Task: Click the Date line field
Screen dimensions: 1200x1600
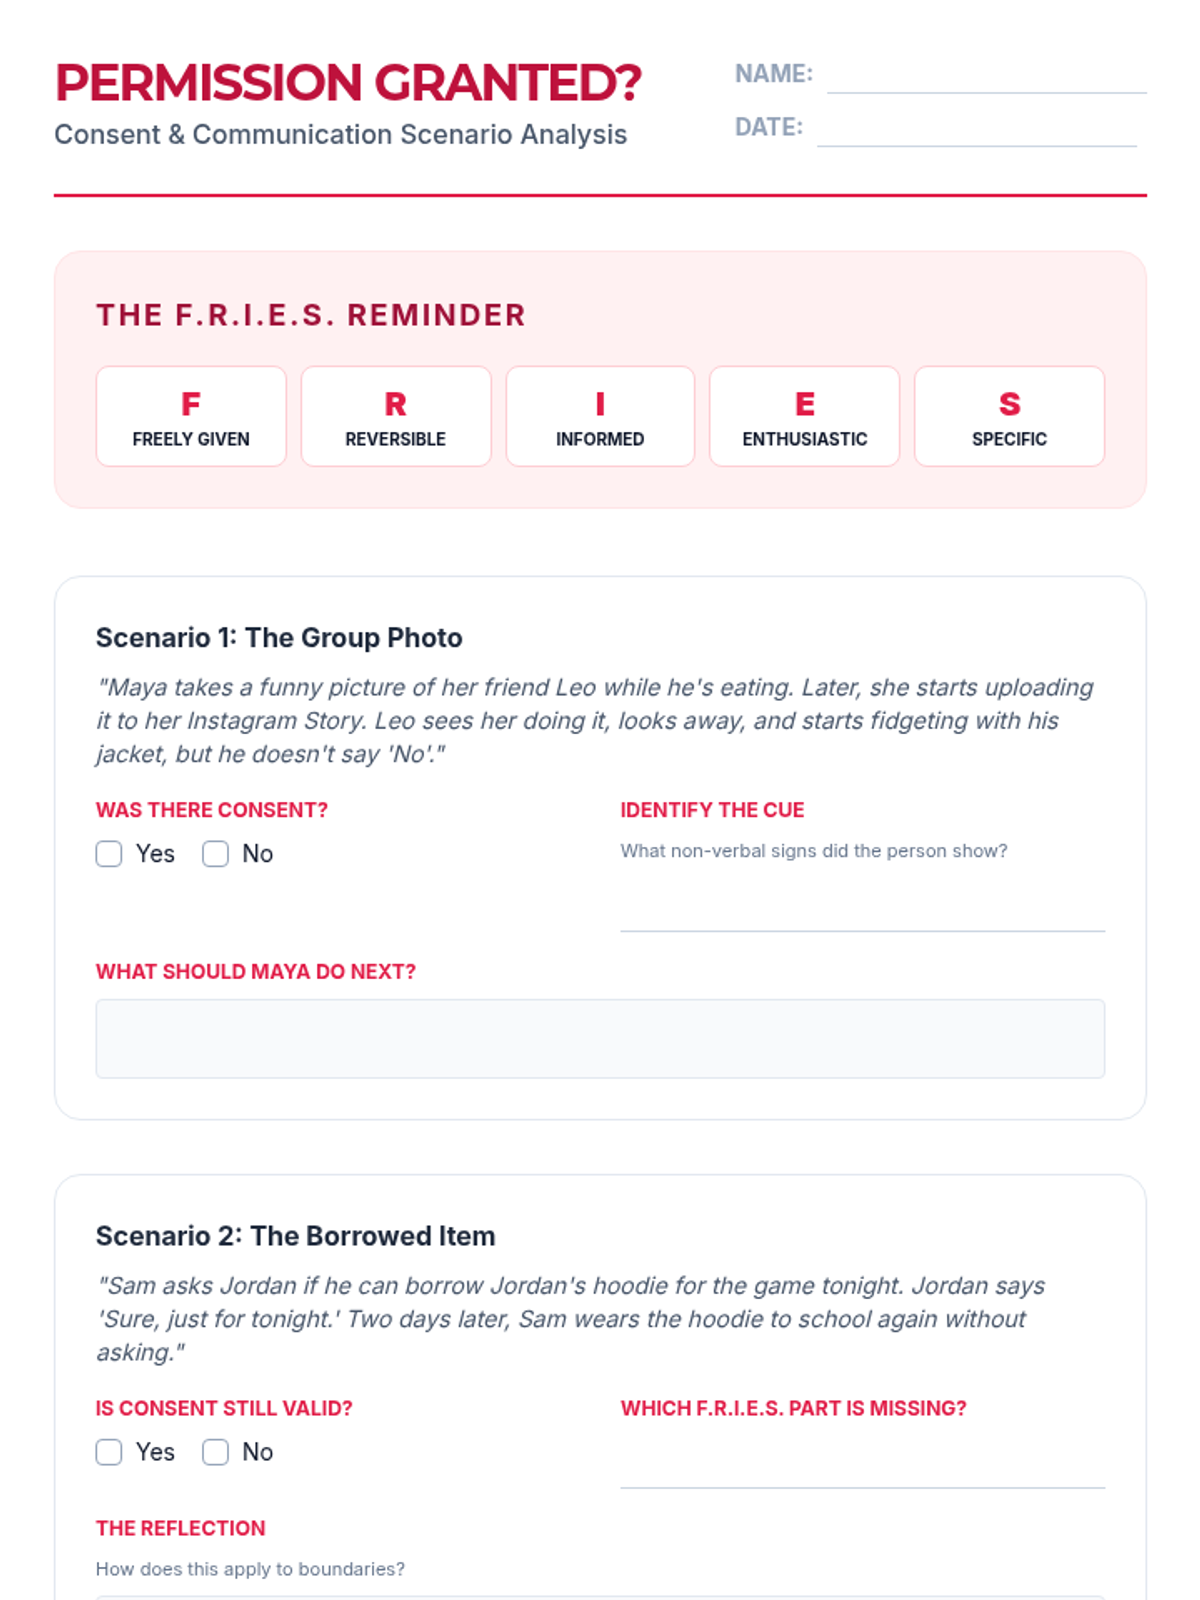Action: (976, 131)
